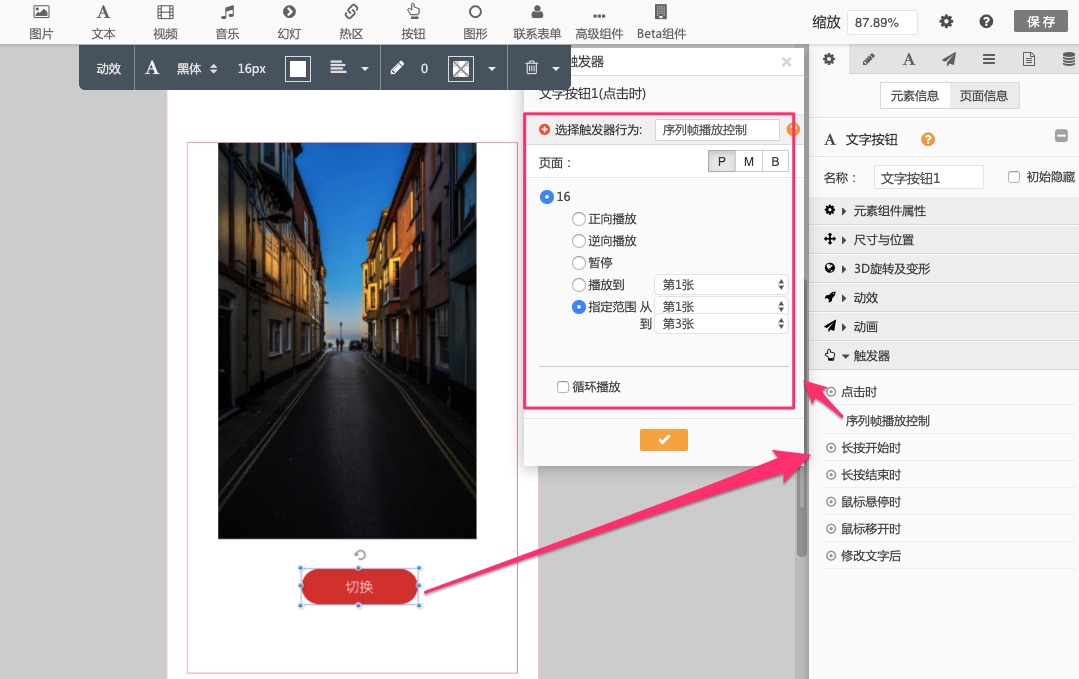Select the 热区 hotspot tool
The image size is (1079, 679).
tap(351, 21)
